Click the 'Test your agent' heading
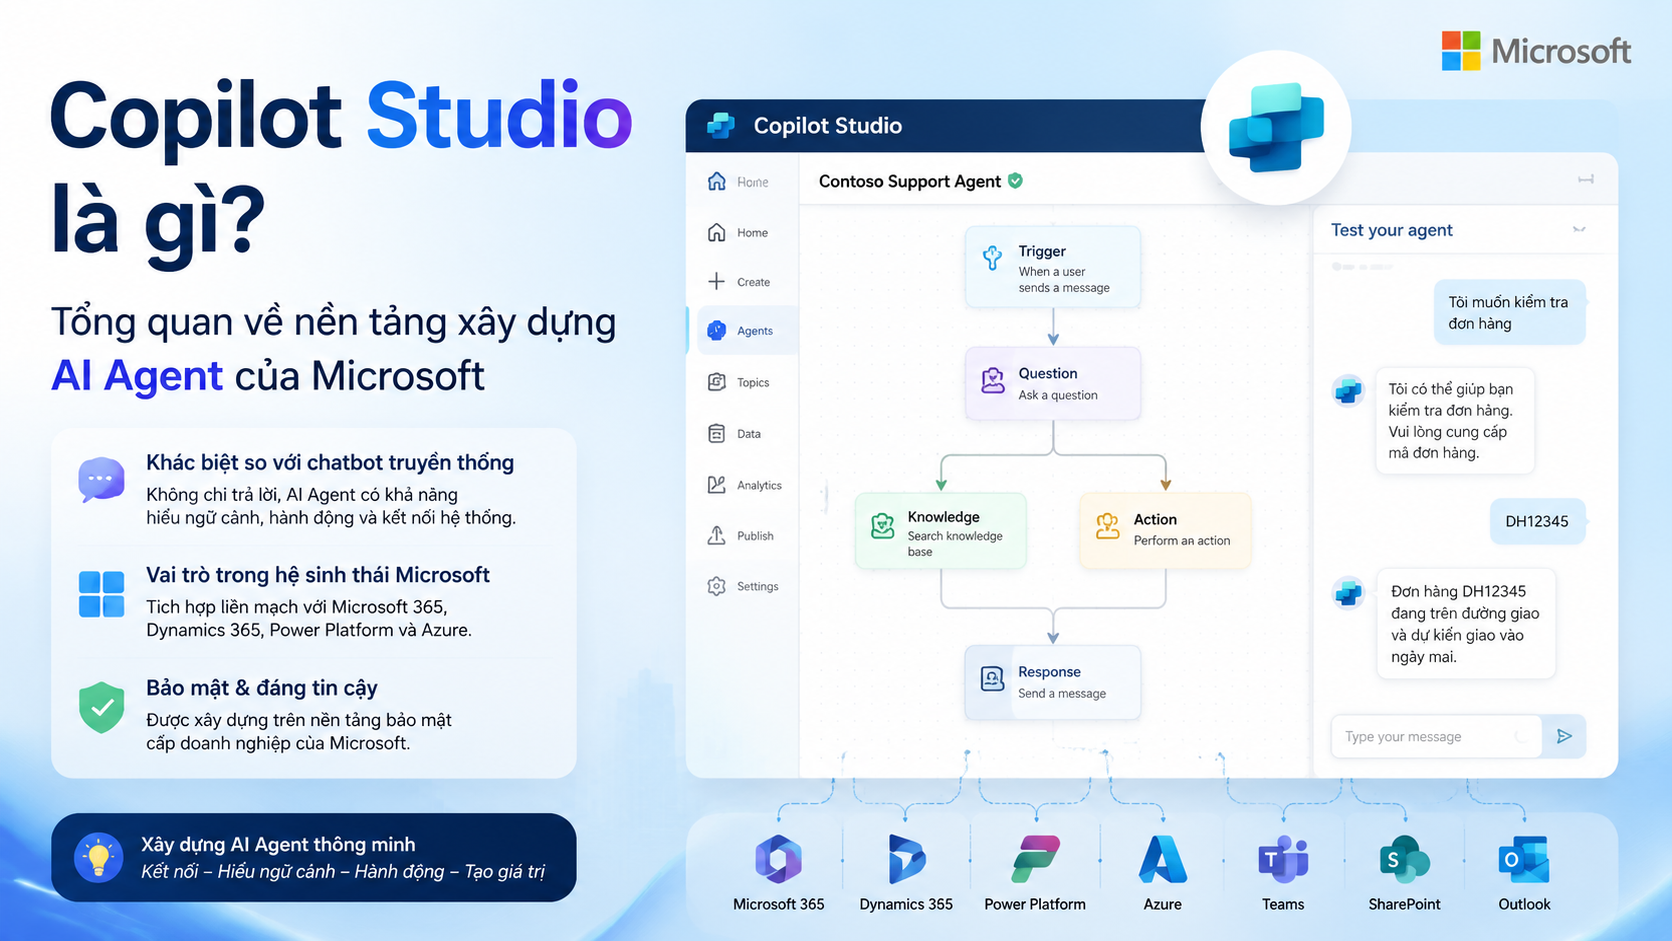The image size is (1672, 941). pyautogui.click(x=1391, y=230)
